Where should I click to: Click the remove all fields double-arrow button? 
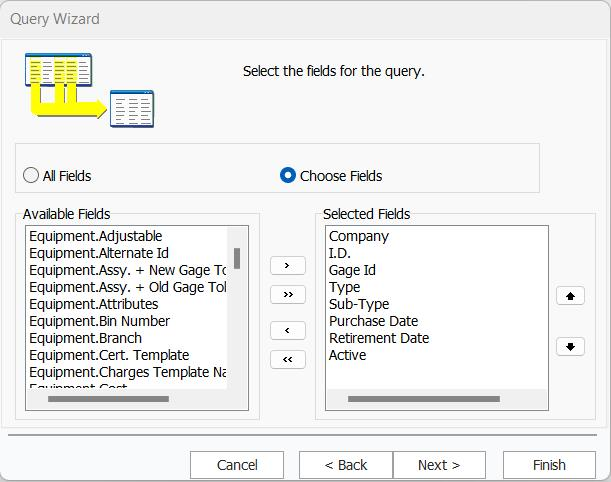pos(288,360)
